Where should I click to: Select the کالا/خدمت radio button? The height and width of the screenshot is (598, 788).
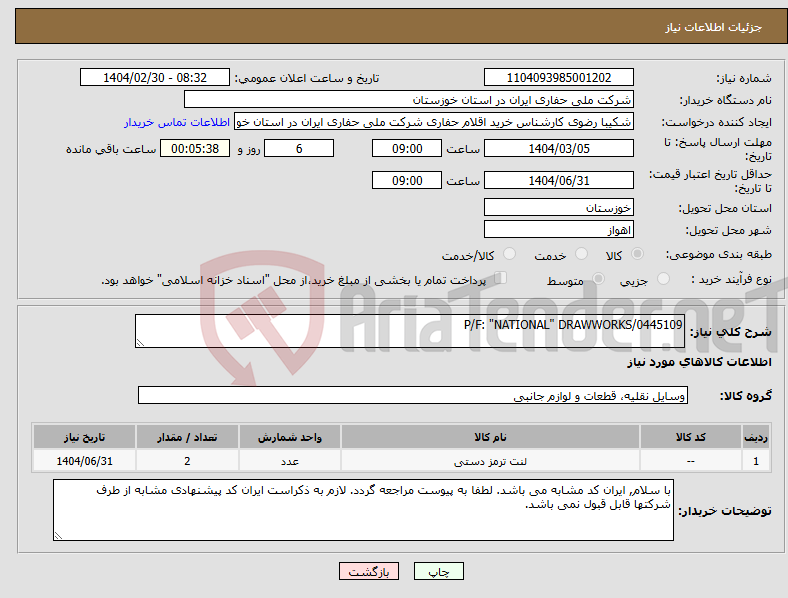[509, 254]
